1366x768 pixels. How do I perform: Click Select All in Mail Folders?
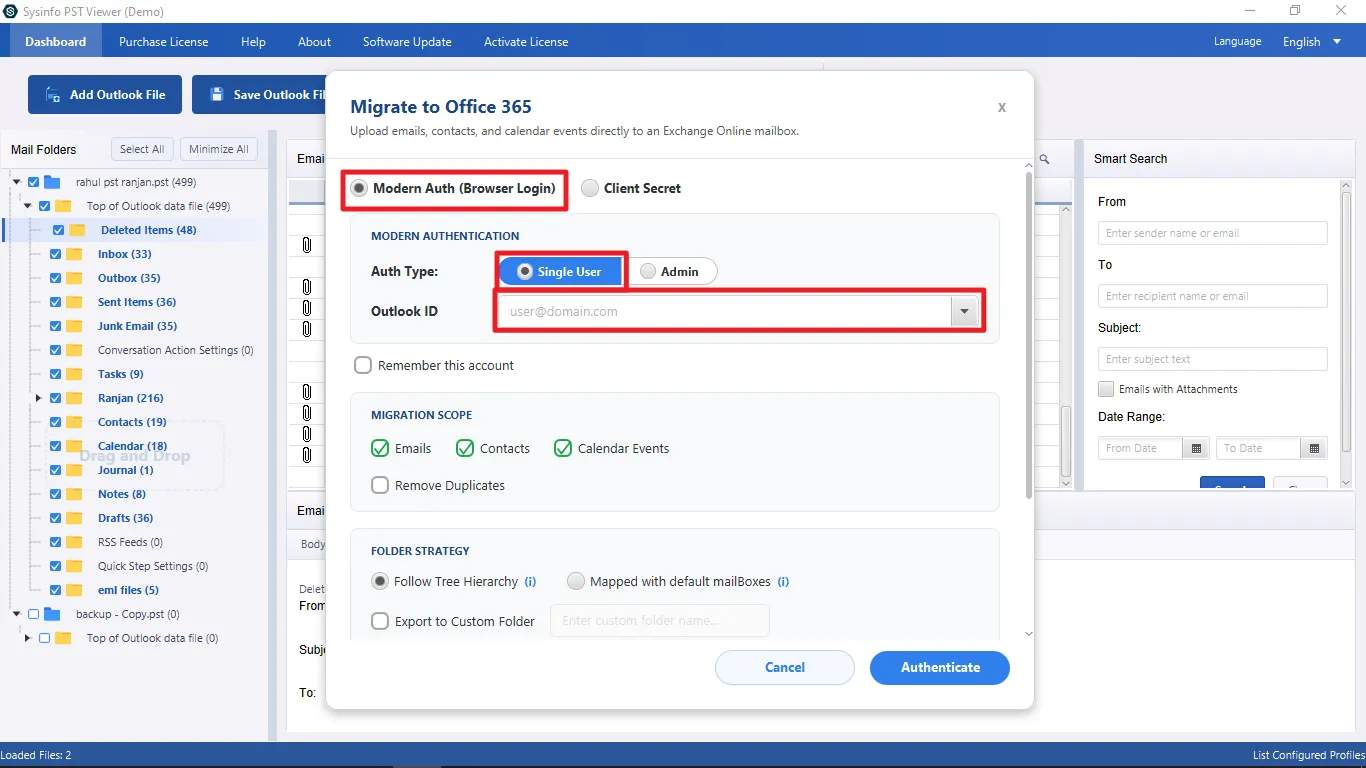(142, 149)
